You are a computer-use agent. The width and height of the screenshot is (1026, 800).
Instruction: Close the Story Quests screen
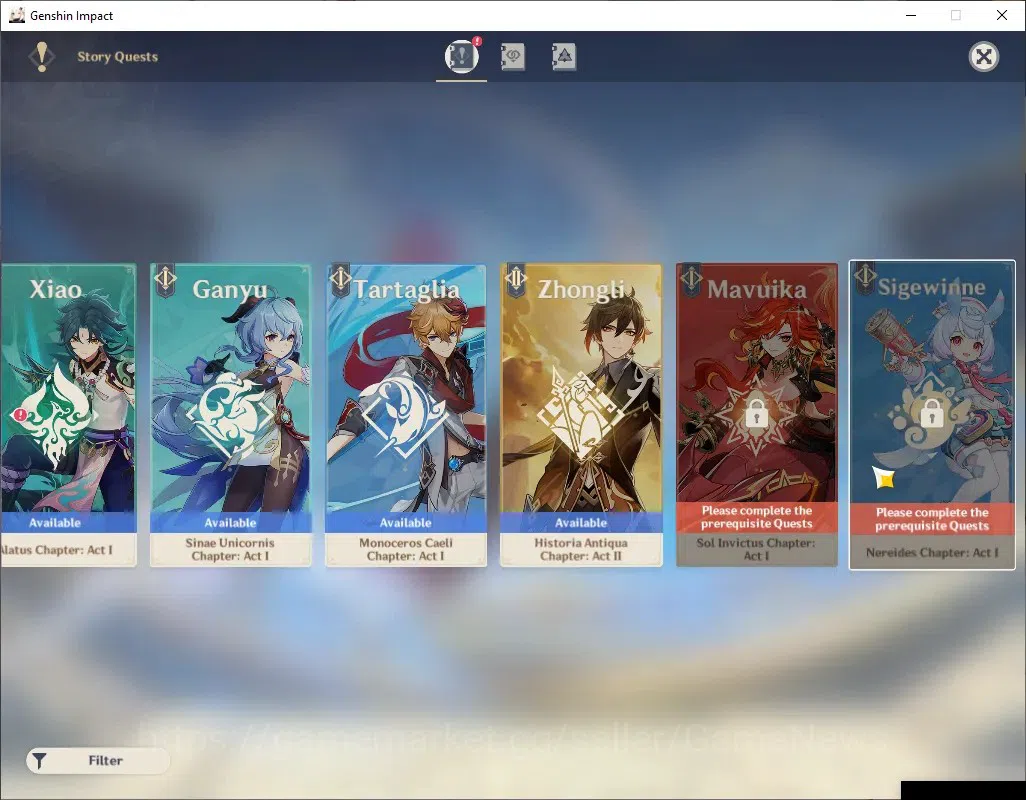pyautogui.click(x=983, y=57)
